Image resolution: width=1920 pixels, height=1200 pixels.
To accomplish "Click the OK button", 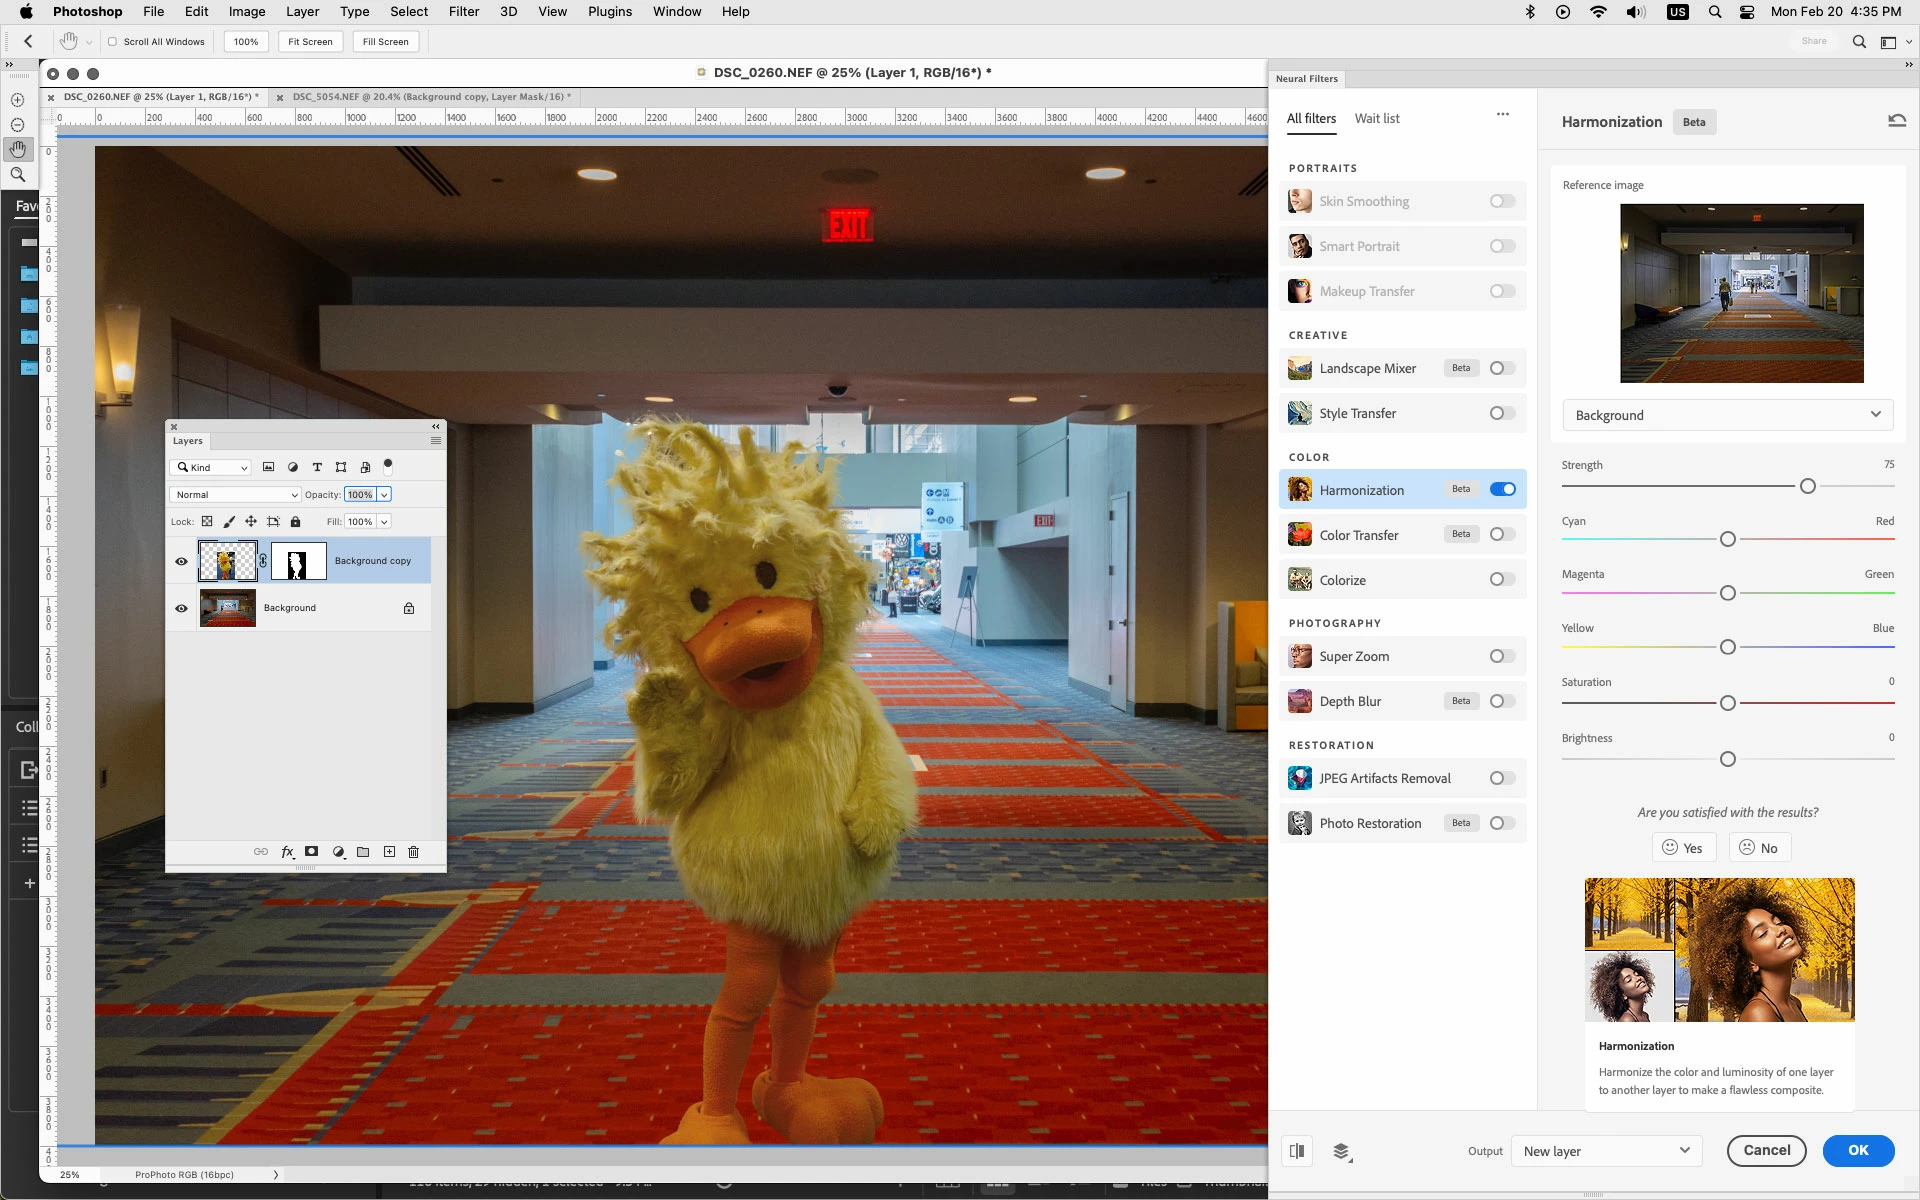I will coord(1857,1150).
